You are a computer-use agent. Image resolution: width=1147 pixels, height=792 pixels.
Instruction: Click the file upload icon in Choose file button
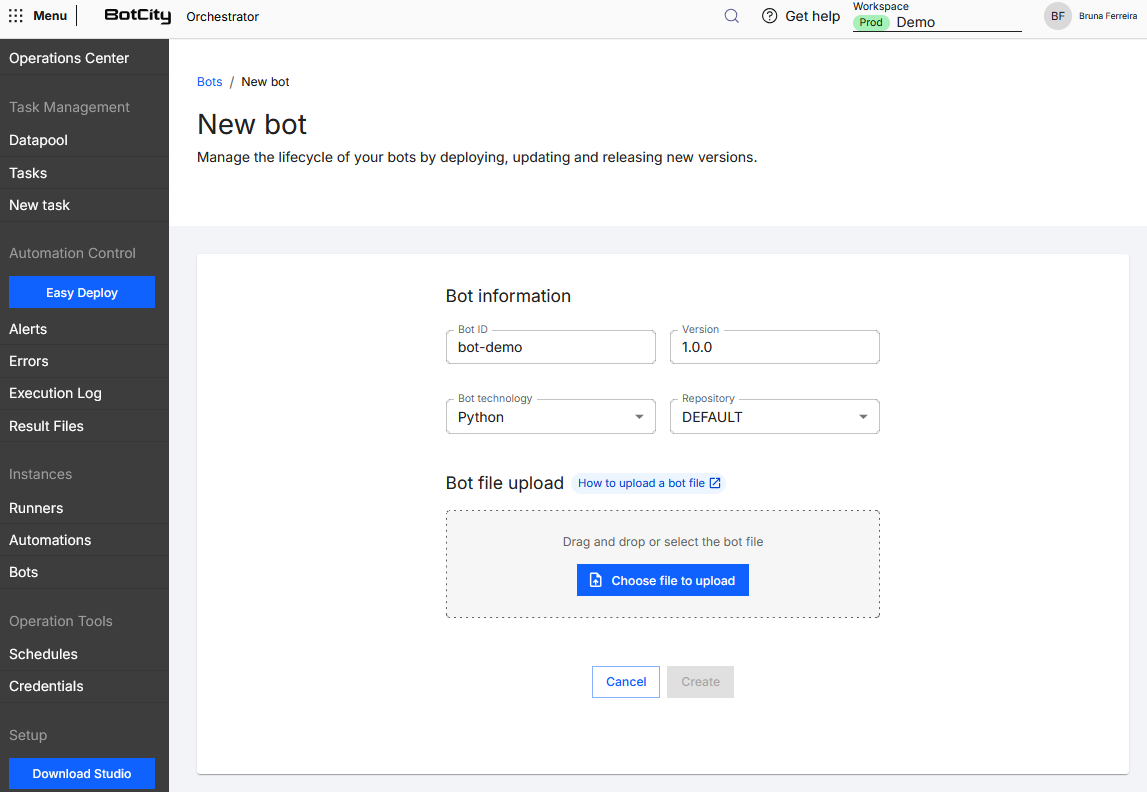point(595,580)
